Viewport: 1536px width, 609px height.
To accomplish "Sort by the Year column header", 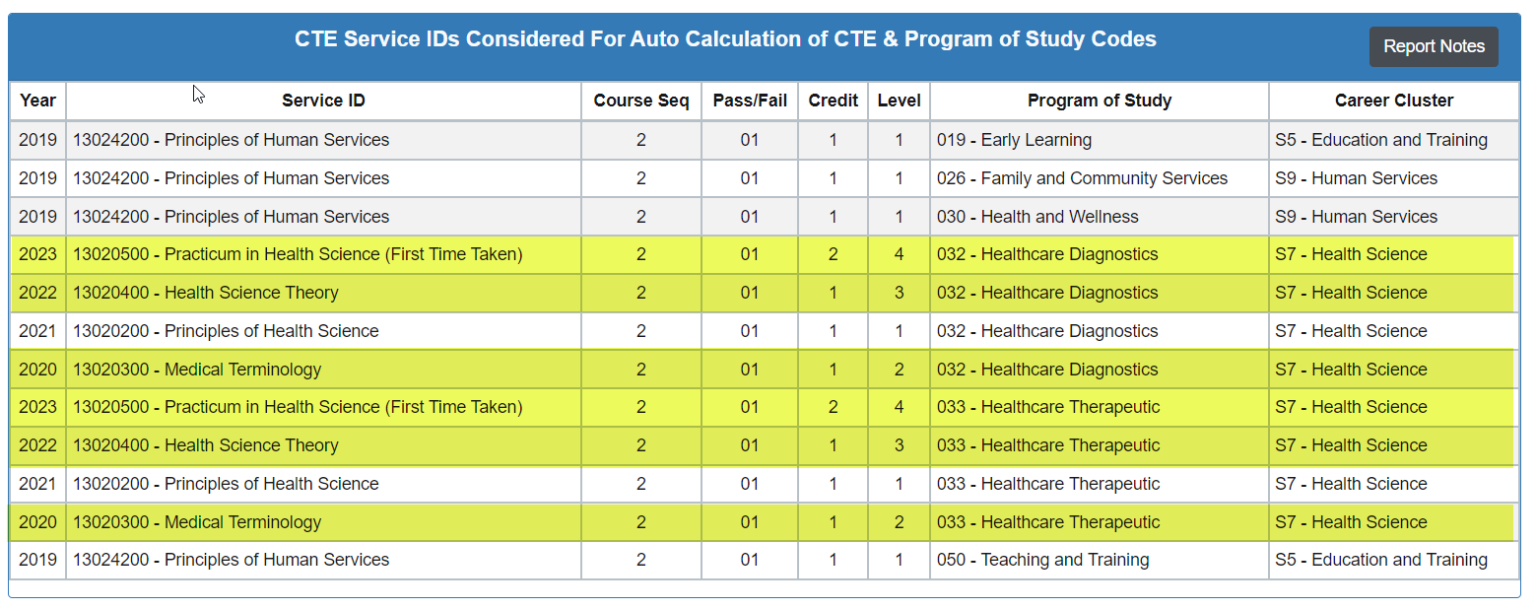I will pyautogui.click(x=37, y=100).
